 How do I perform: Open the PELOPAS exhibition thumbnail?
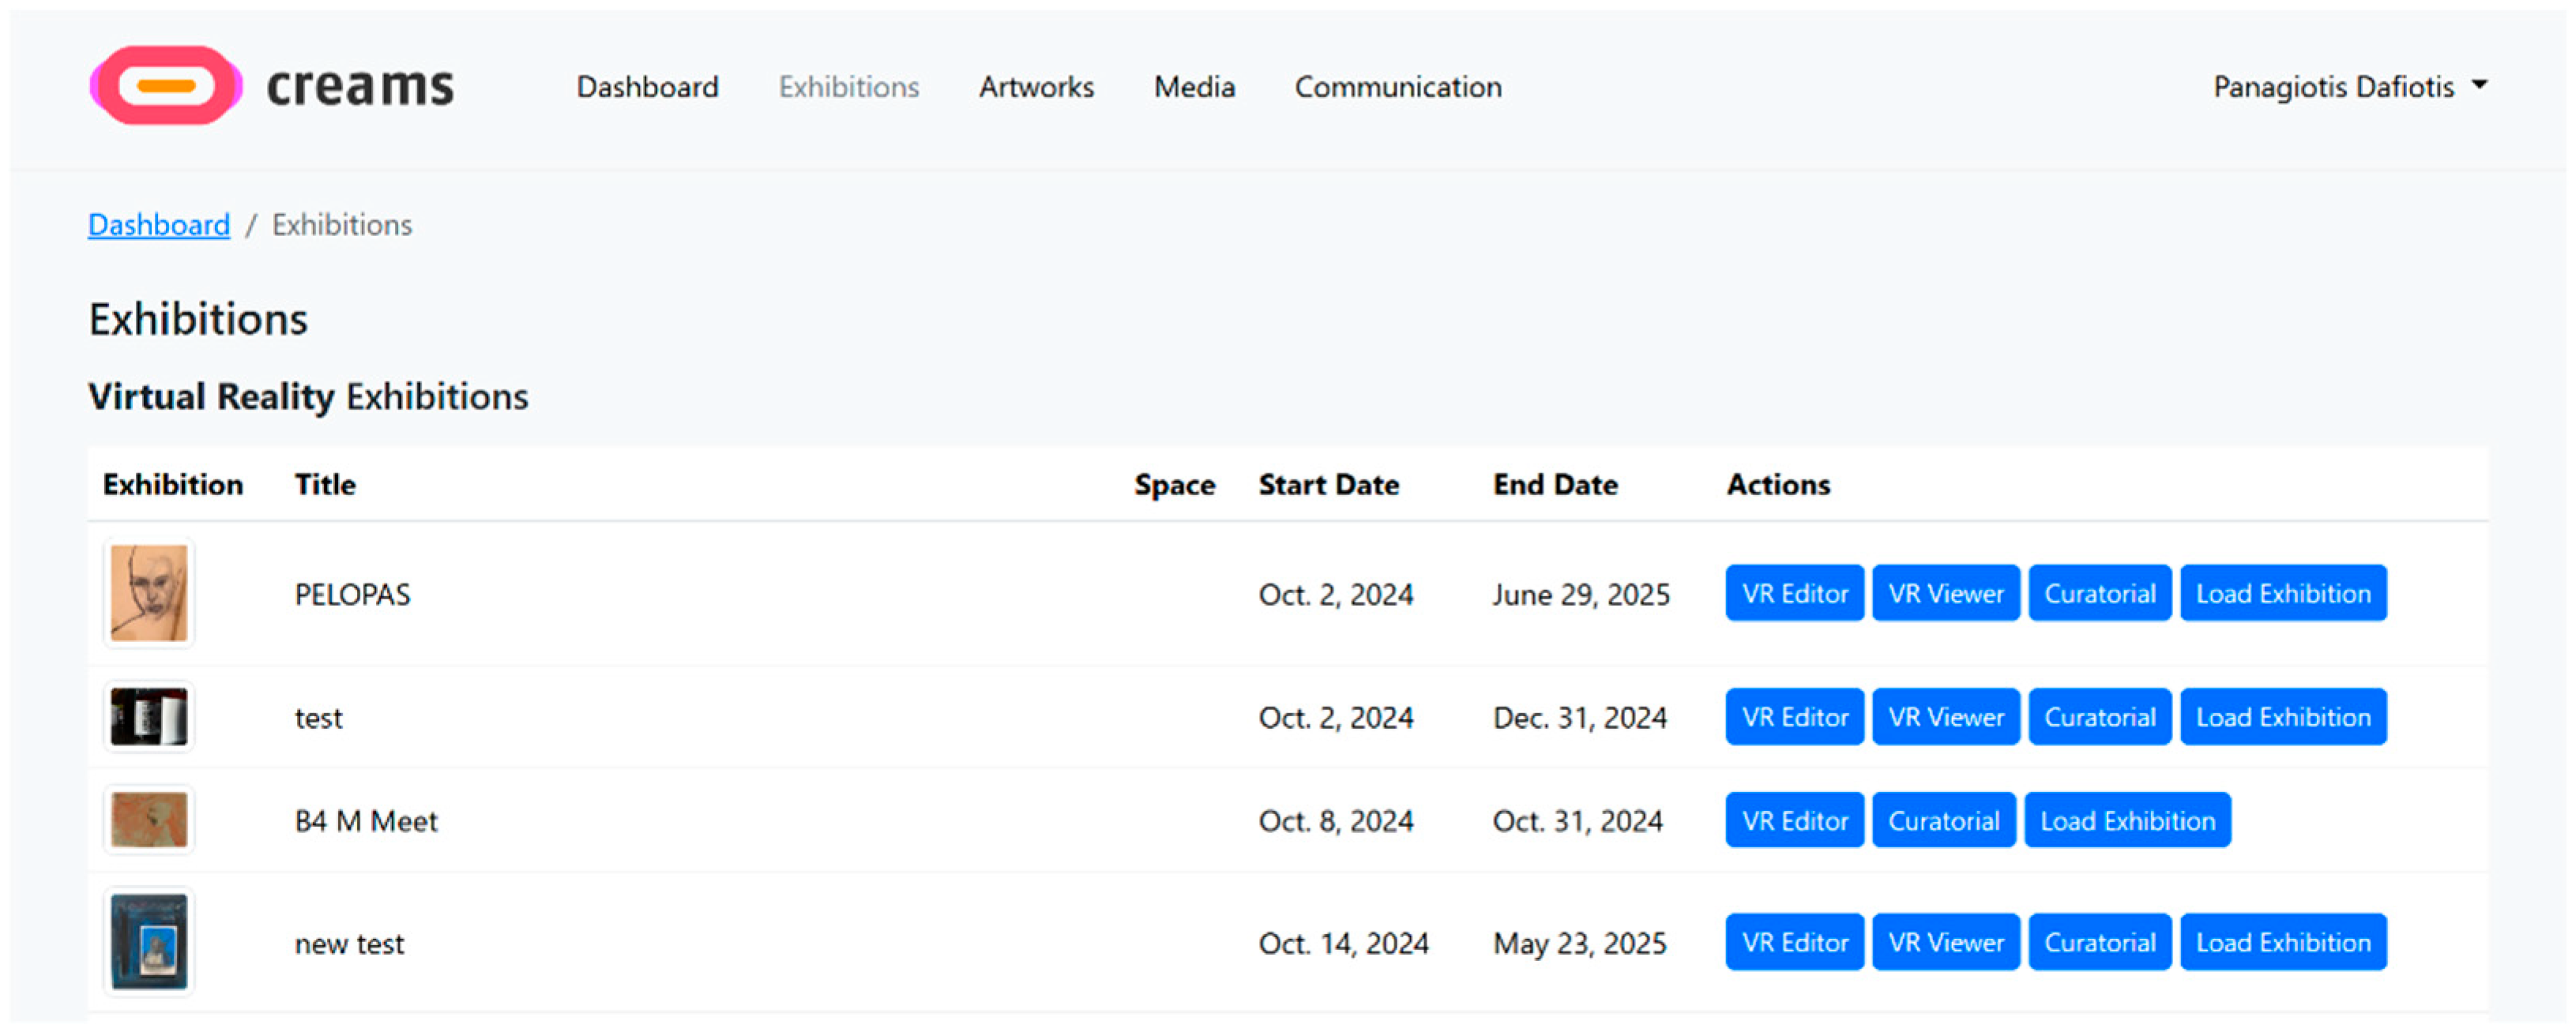(x=149, y=593)
